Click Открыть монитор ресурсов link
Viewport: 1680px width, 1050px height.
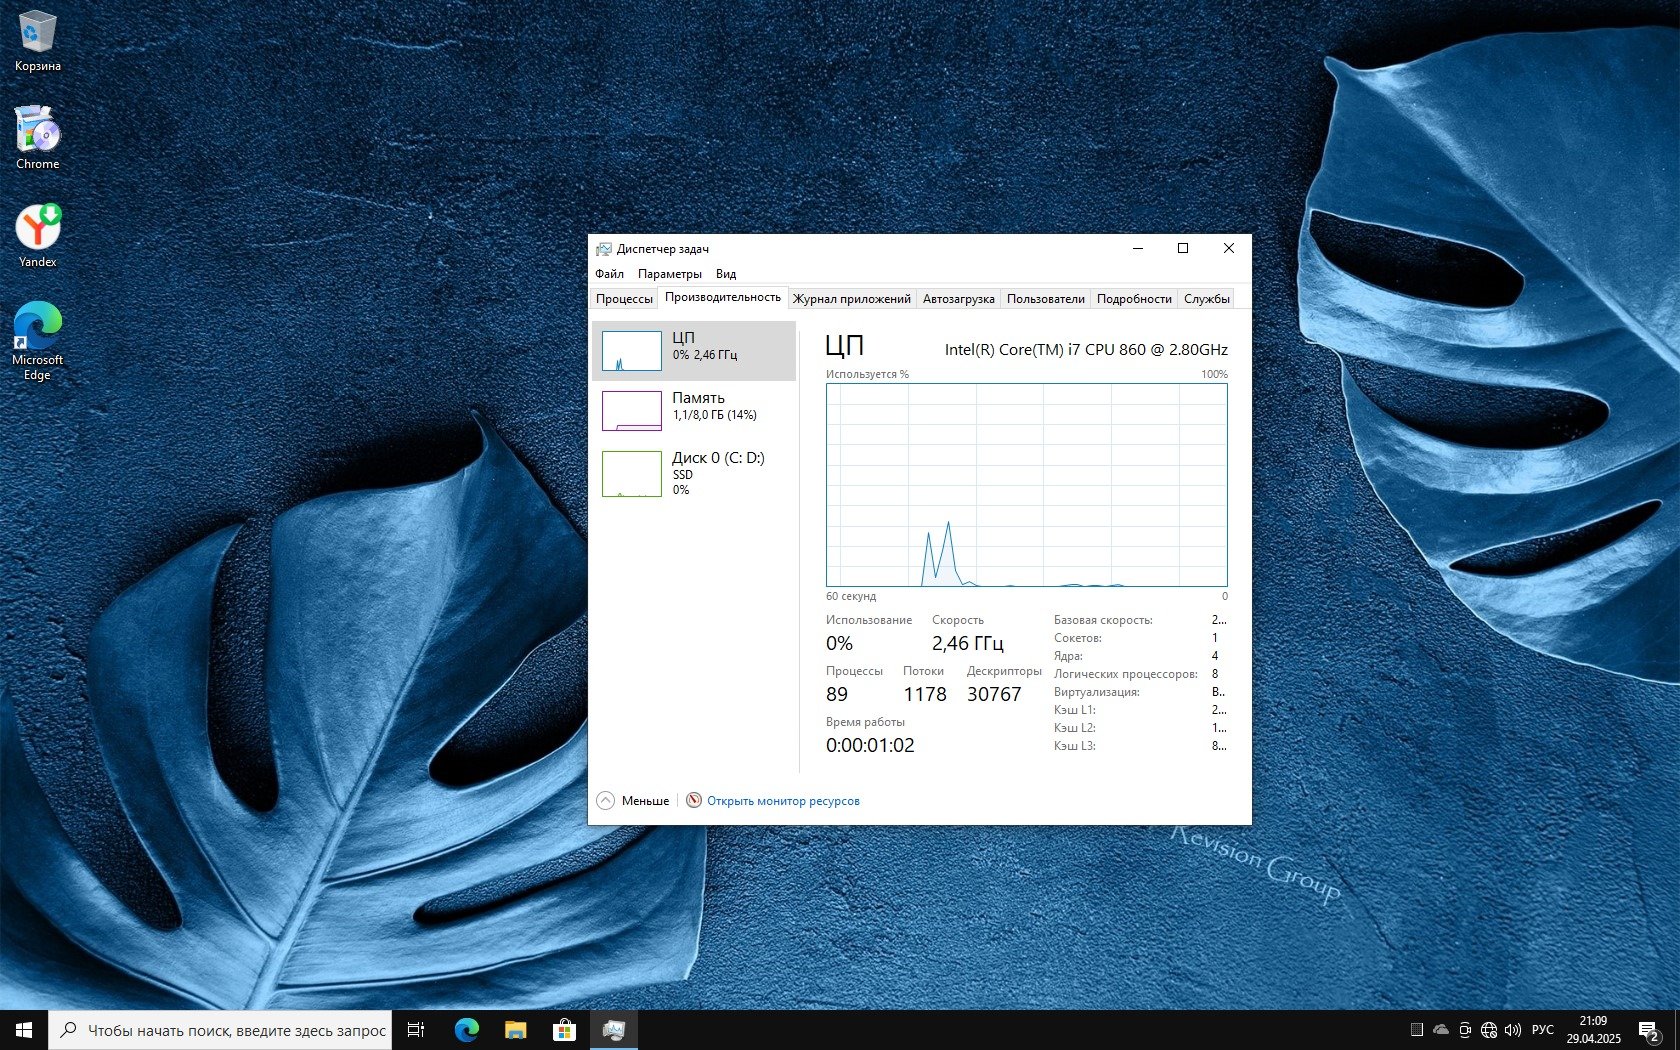click(x=782, y=801)
